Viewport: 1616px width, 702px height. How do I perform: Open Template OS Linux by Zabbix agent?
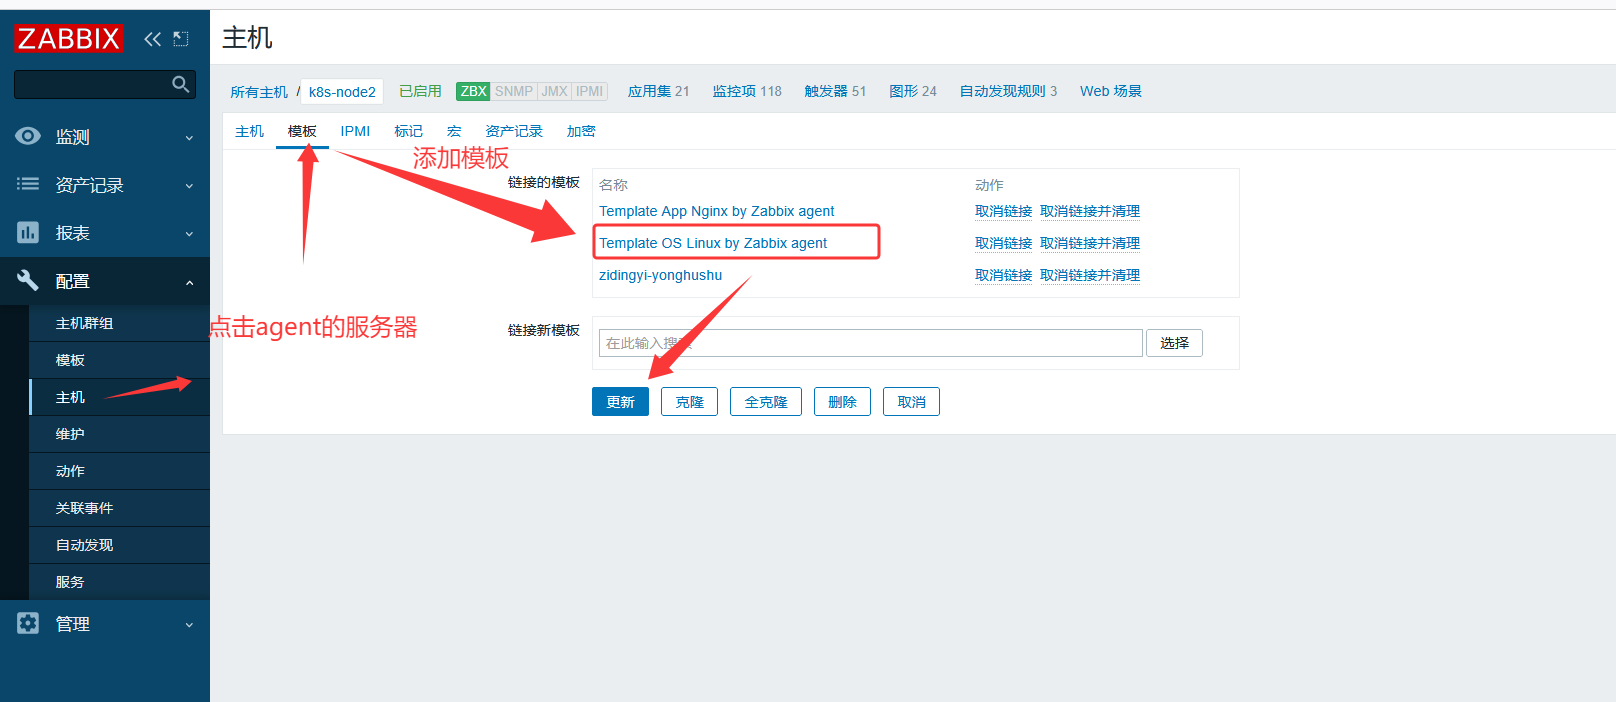click(x=713, y=243)
